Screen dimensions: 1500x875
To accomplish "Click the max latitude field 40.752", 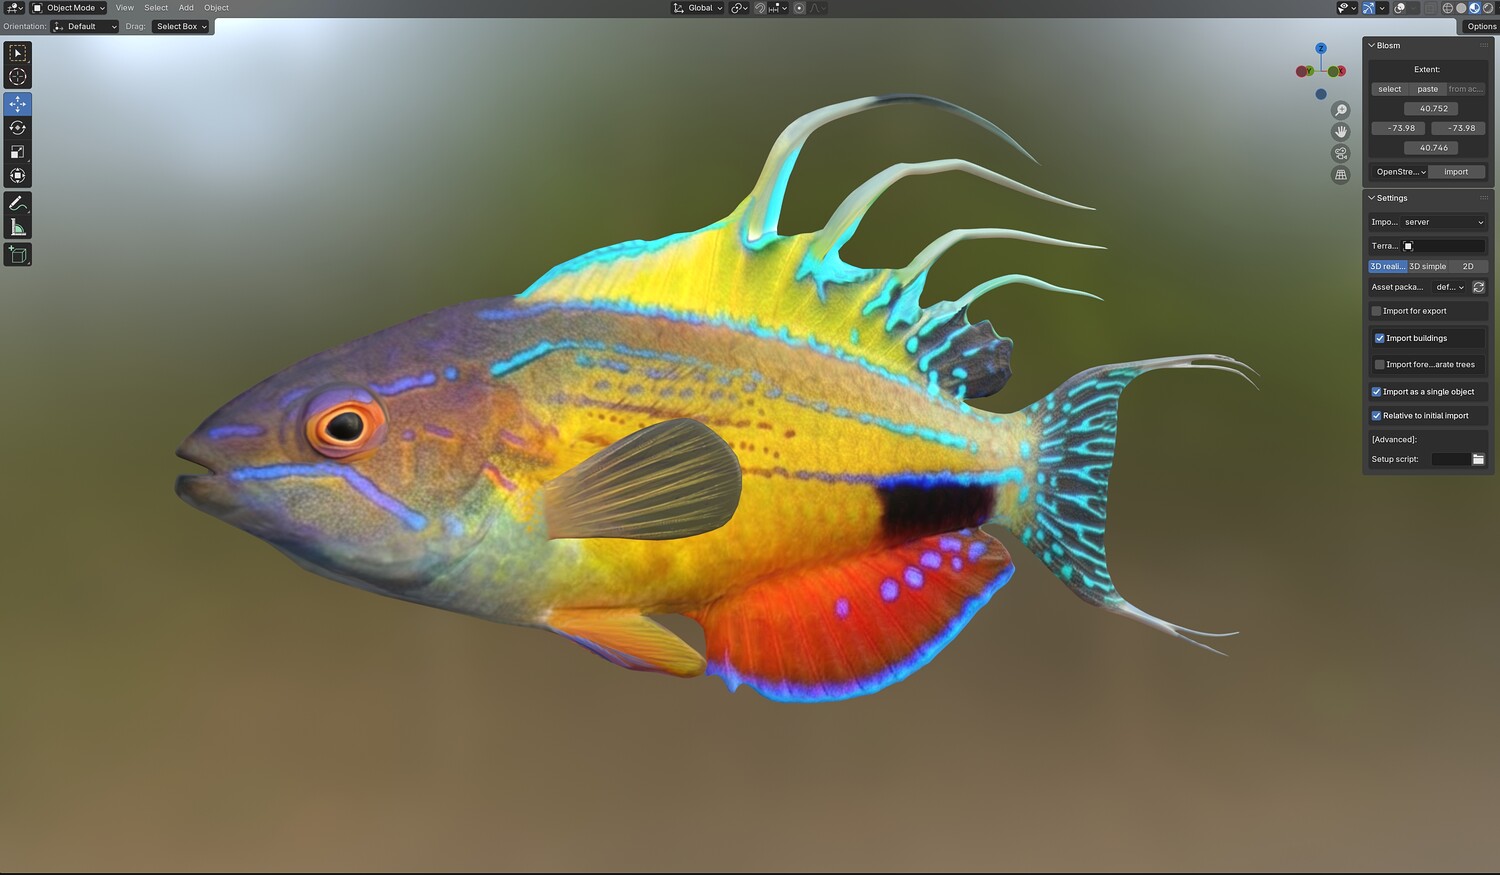I will [1433, 109].
